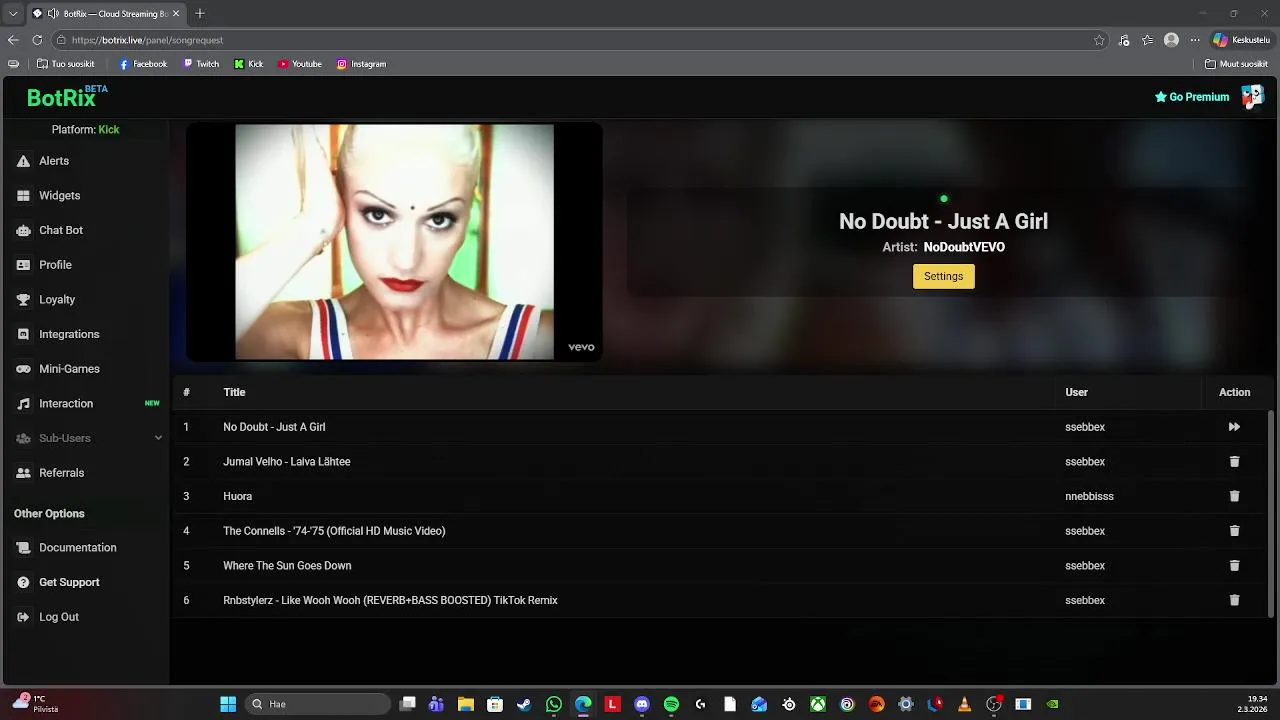Screen dimensions: 1280x720
Task: Open a new browser tab
Action: [200, 14]
